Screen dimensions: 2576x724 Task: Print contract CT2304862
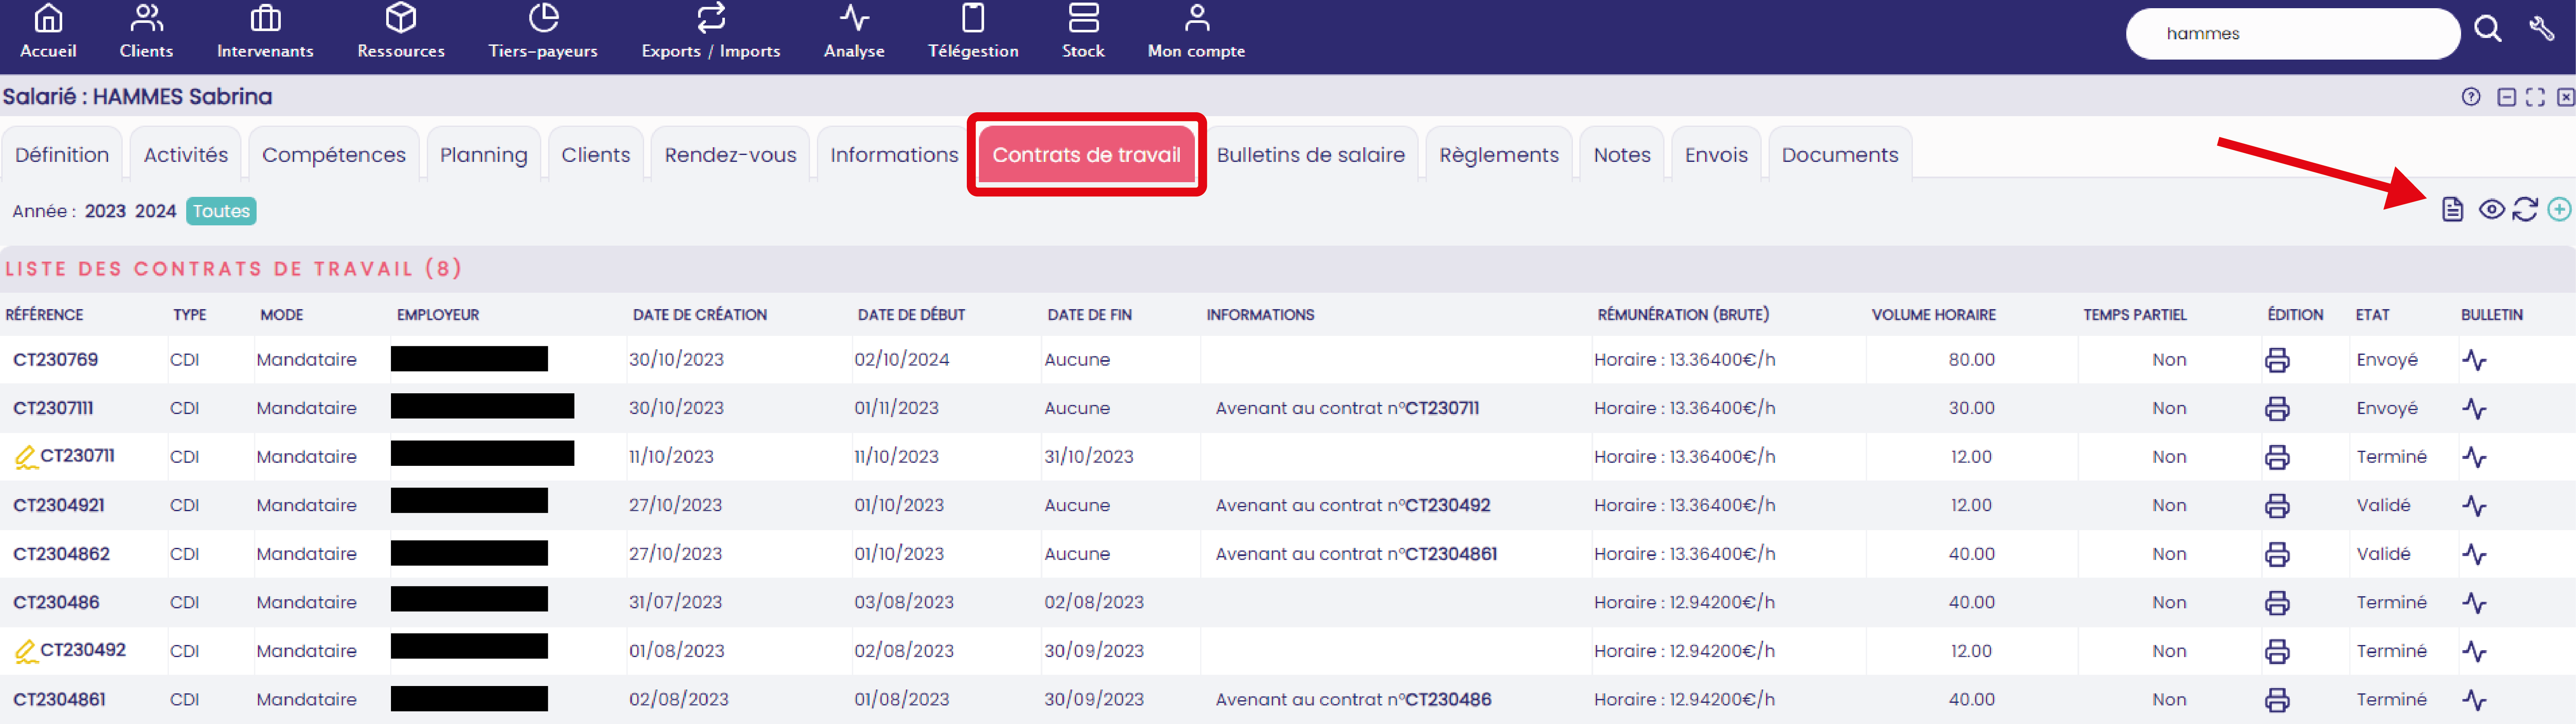click(2277, 554)
